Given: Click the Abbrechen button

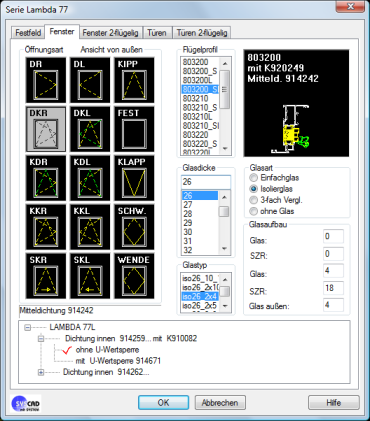Looking at the screenshot, I should tap(220, 403).
